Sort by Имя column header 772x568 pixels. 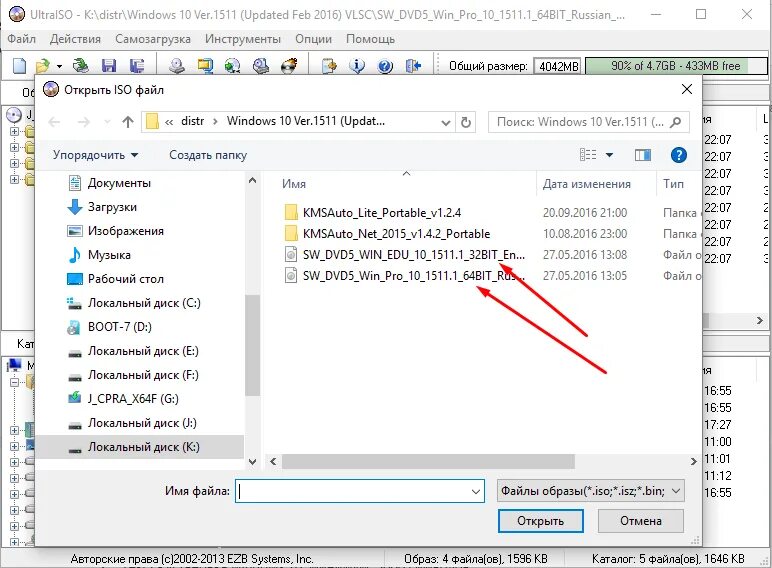[x=294, y=184]
